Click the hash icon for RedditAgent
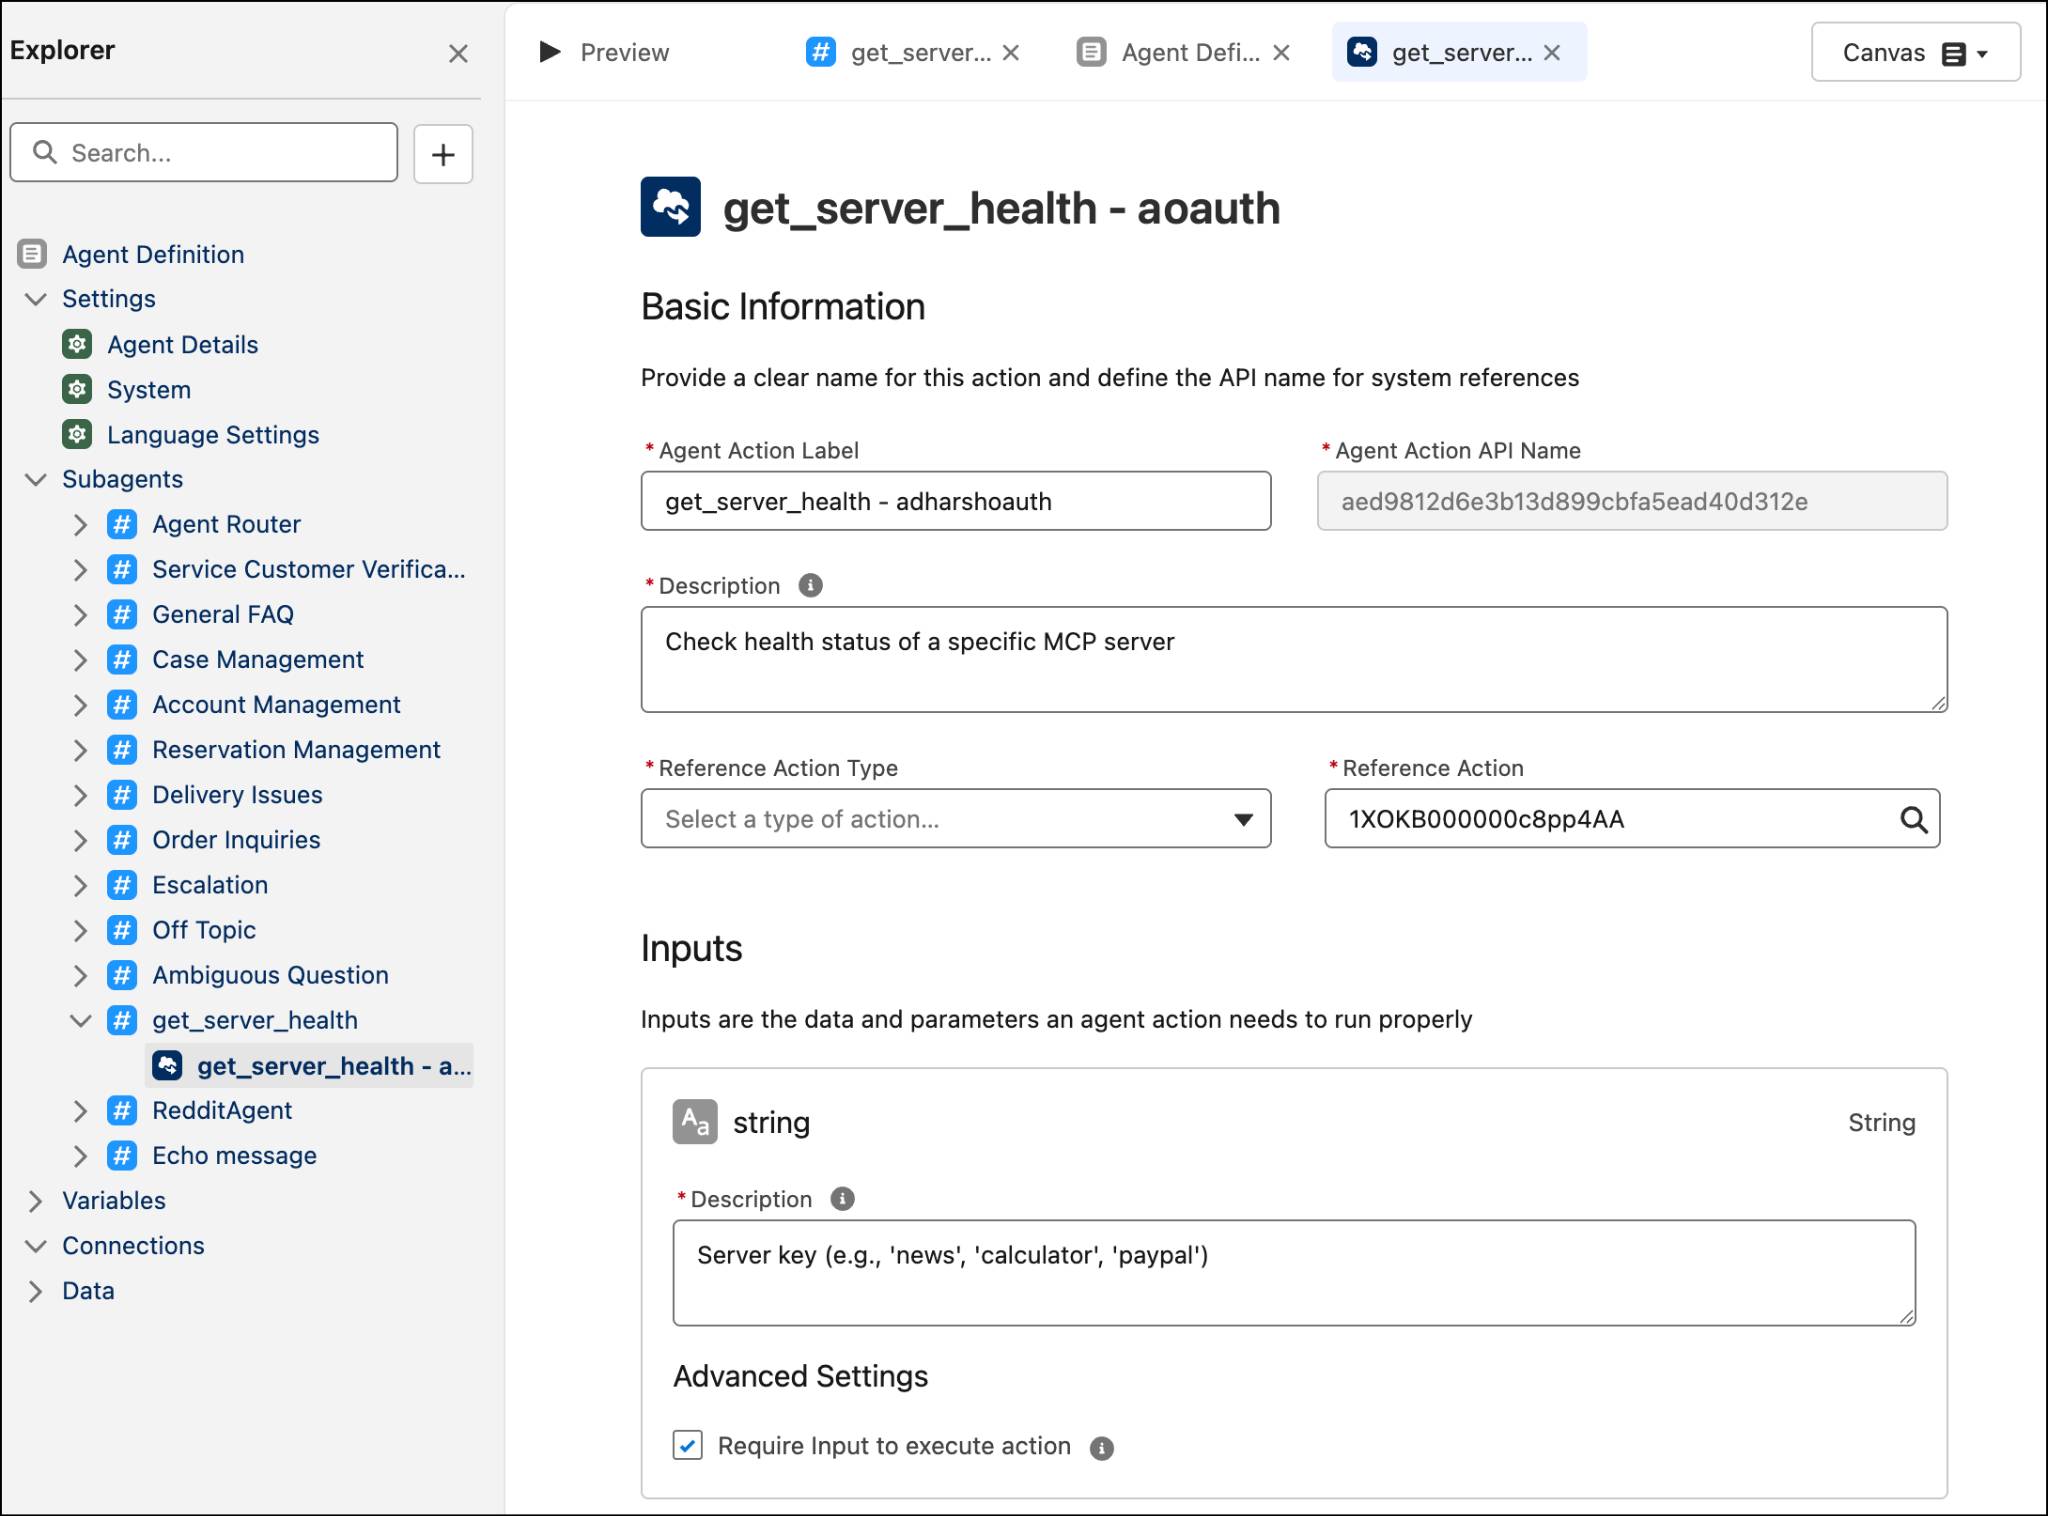 click(122, 1110)
